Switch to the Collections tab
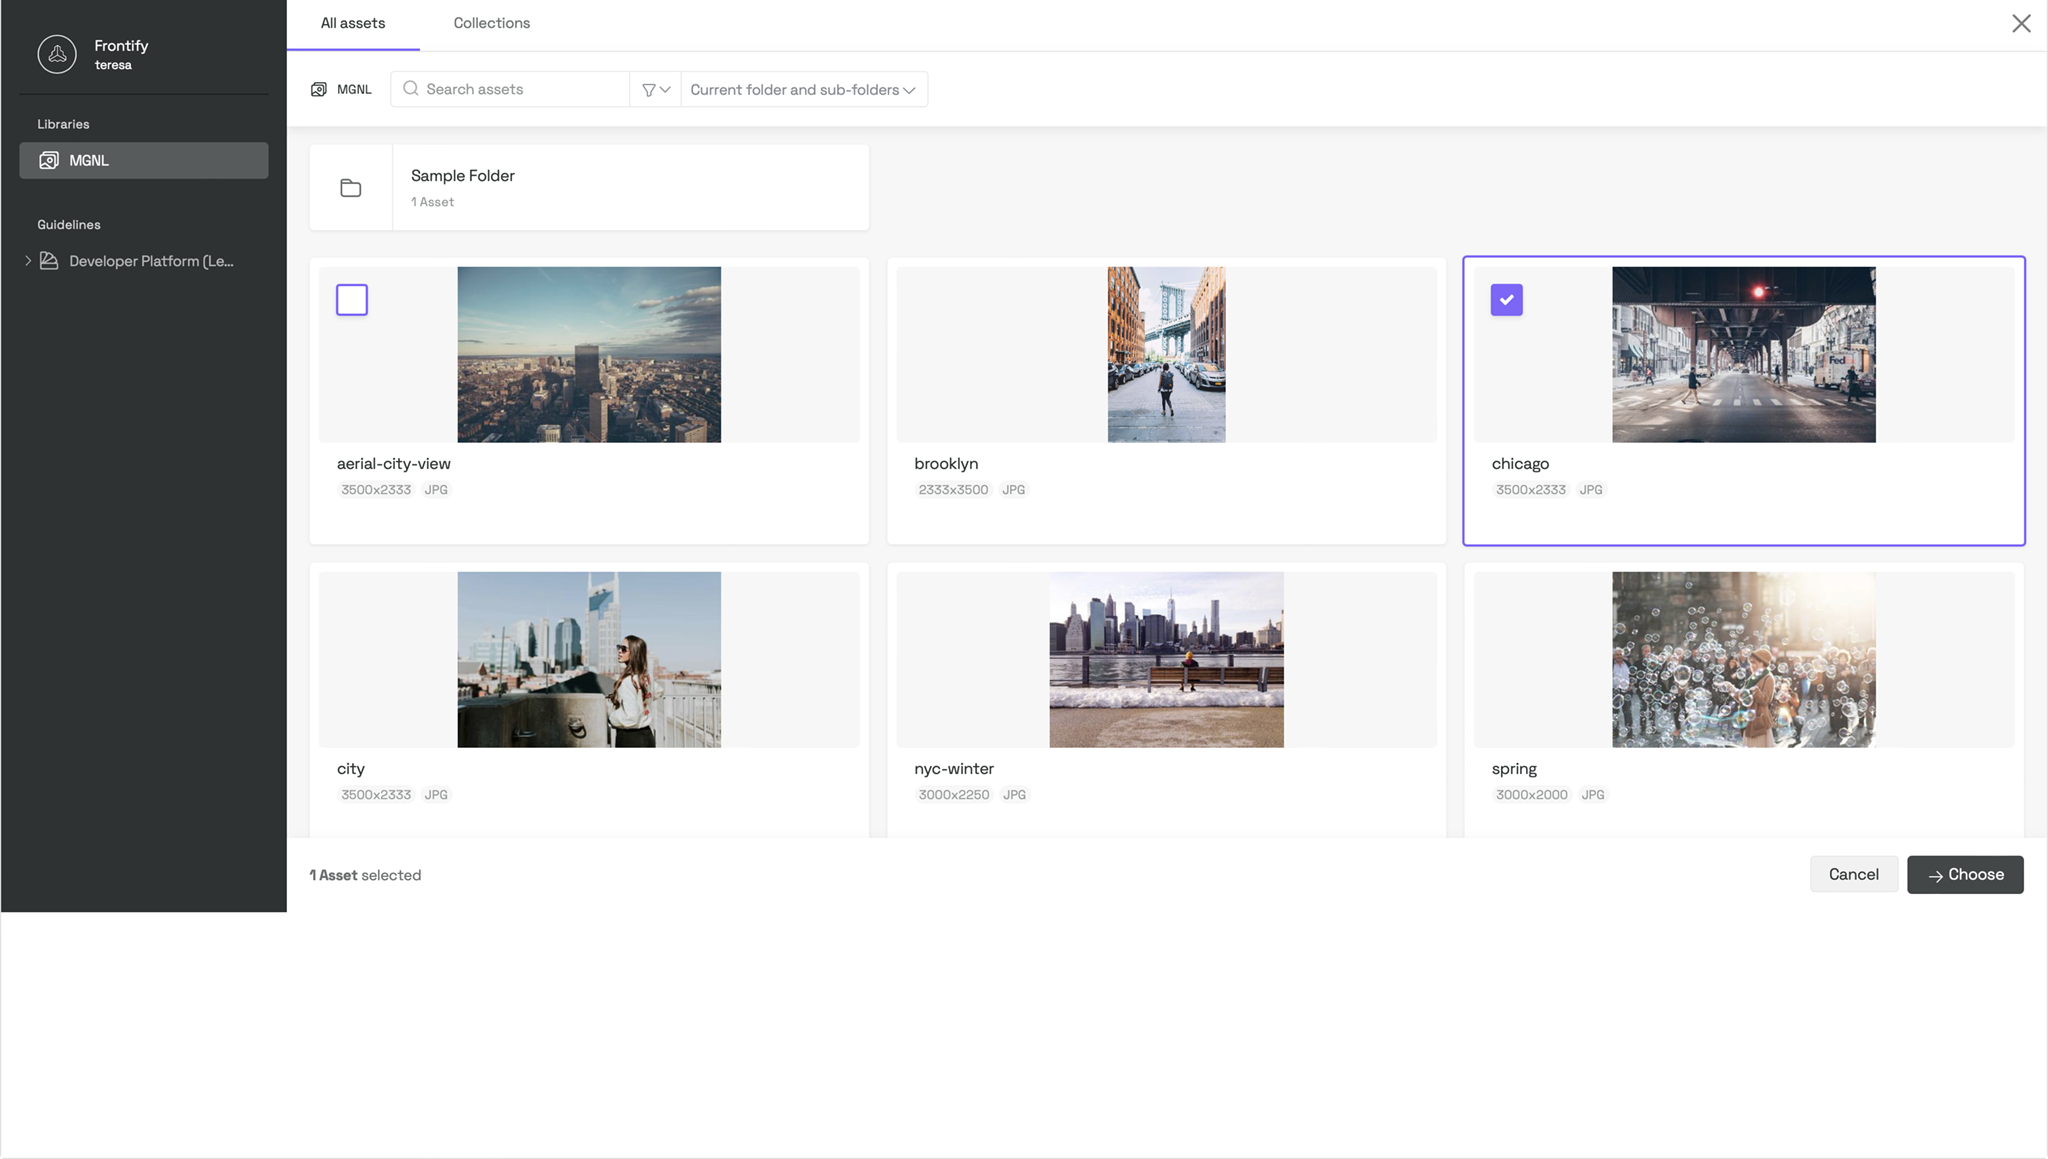The height and width of the screenshot is (1159, 2048). coord(491,23)
